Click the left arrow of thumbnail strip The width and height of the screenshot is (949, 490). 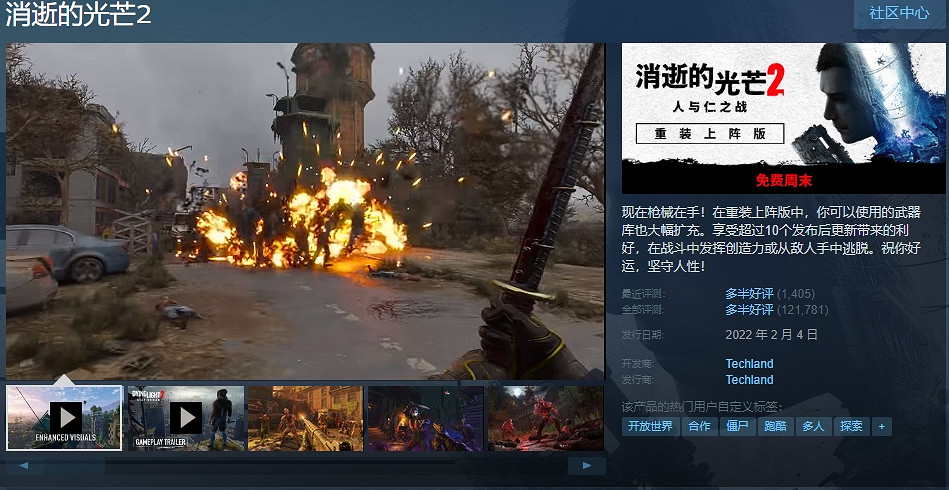[25, 466]
